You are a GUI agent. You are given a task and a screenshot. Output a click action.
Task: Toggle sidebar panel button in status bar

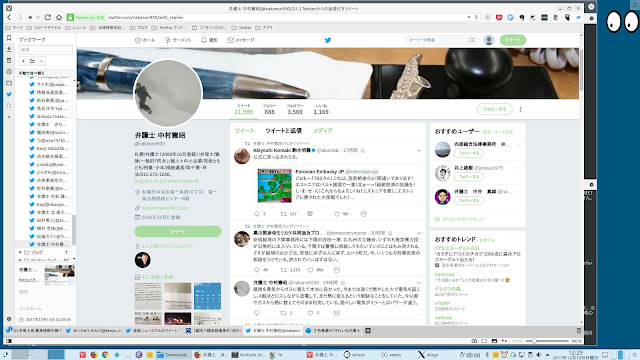[9, 341]
